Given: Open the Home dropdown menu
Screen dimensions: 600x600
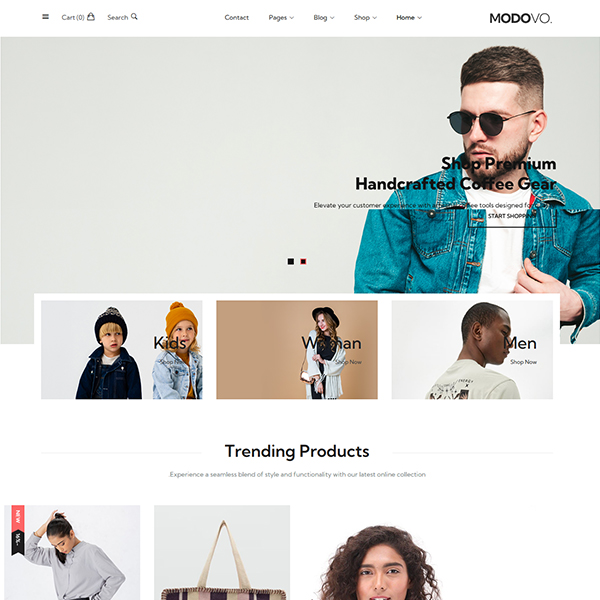Looking at the screenshot, I should coord(409,18).
